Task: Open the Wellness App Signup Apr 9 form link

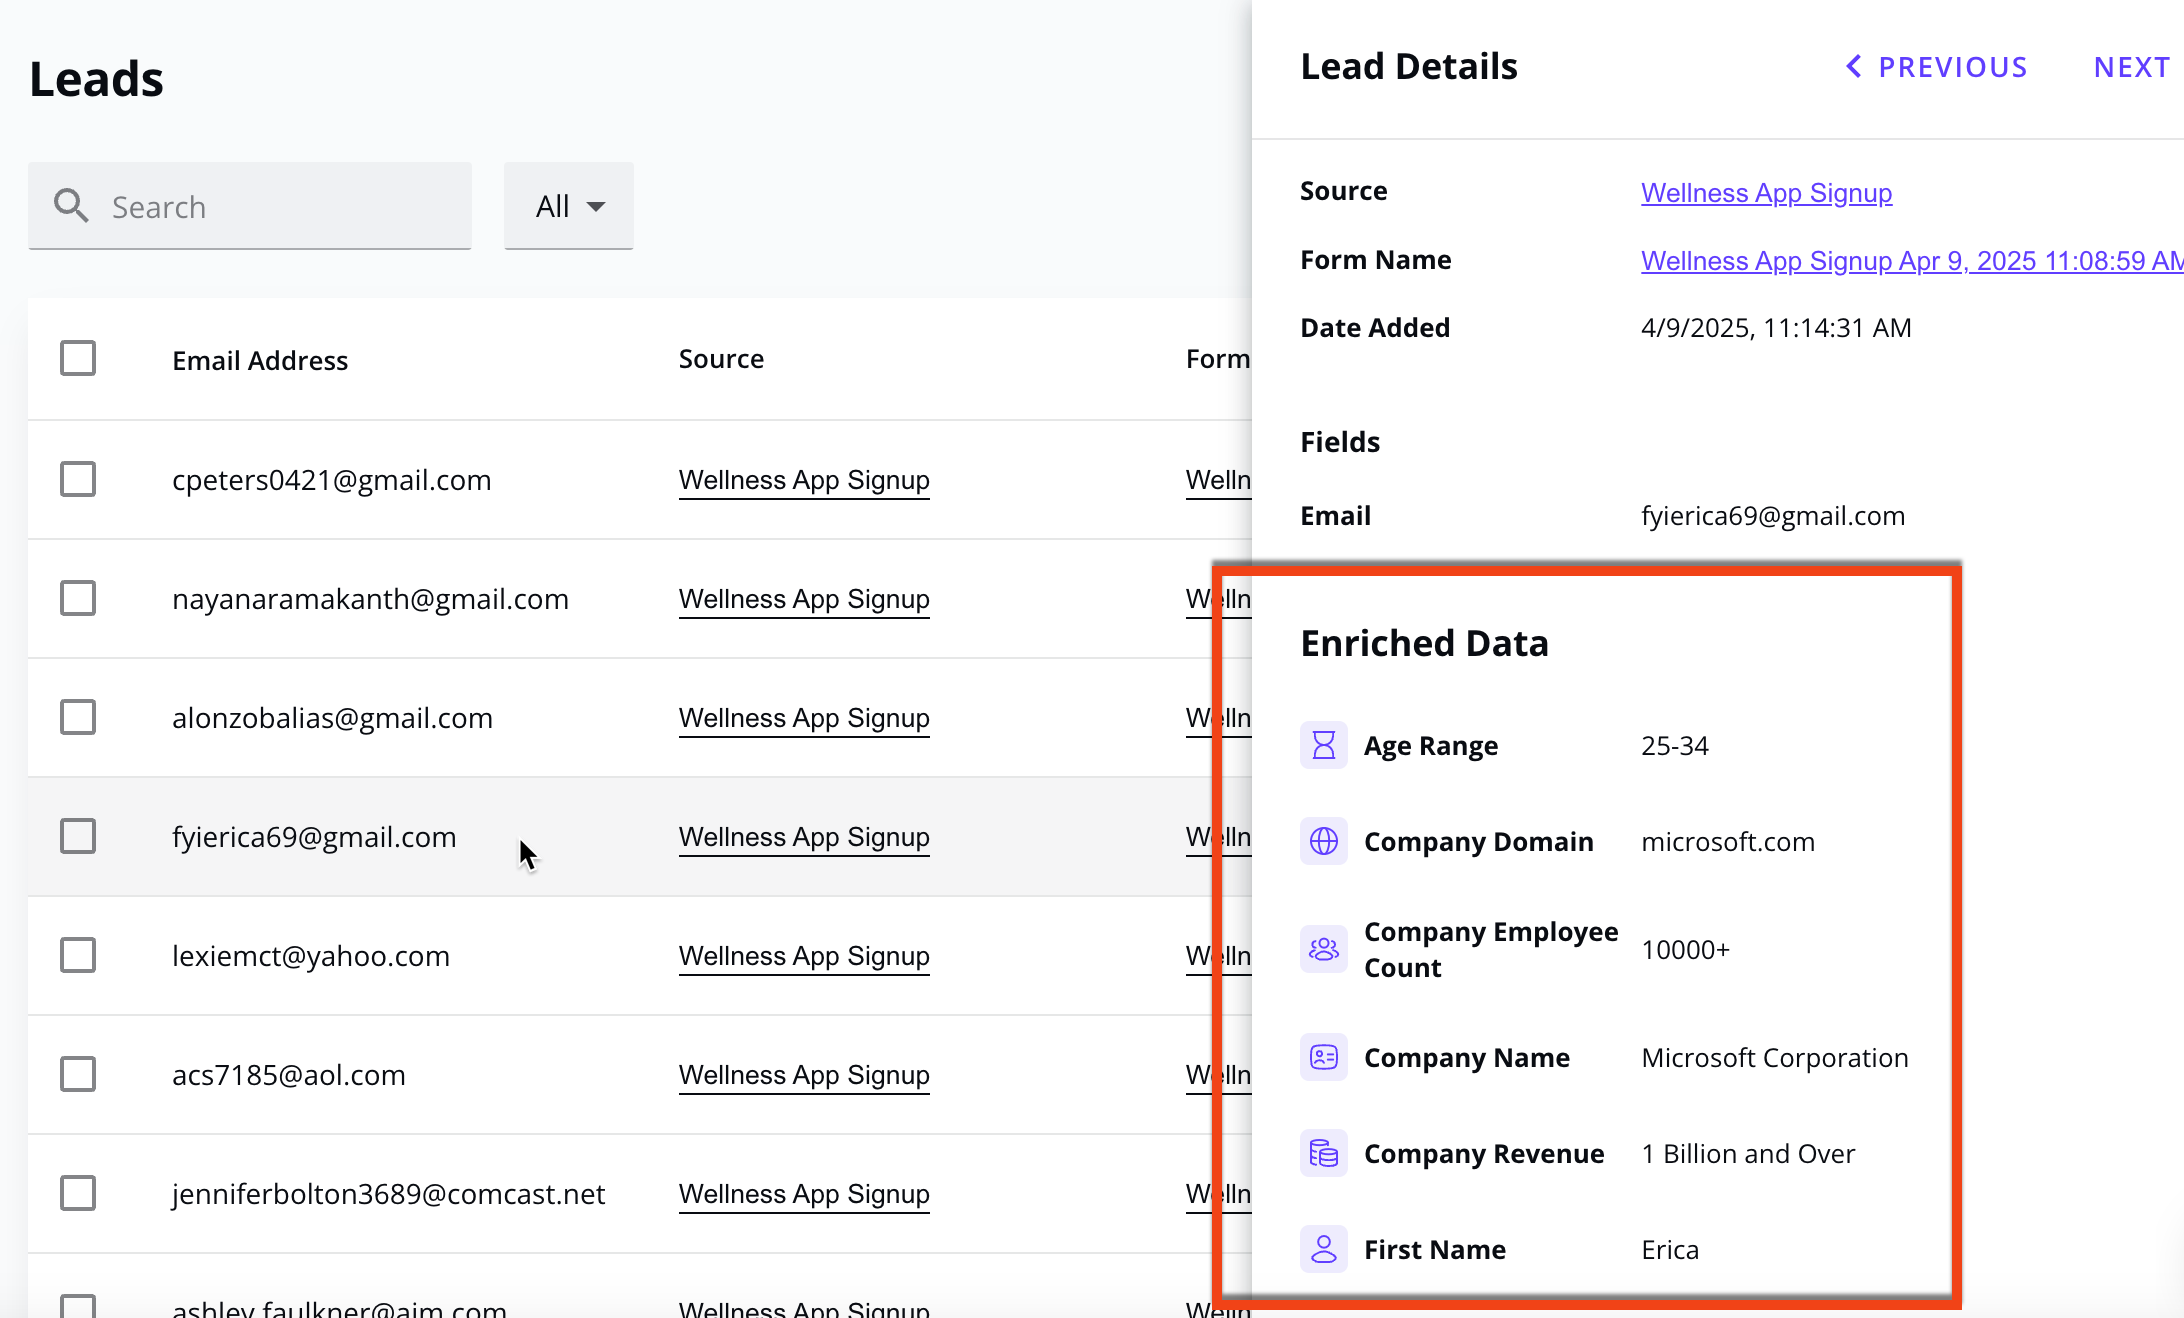Action: click(x=1900, y=260)
